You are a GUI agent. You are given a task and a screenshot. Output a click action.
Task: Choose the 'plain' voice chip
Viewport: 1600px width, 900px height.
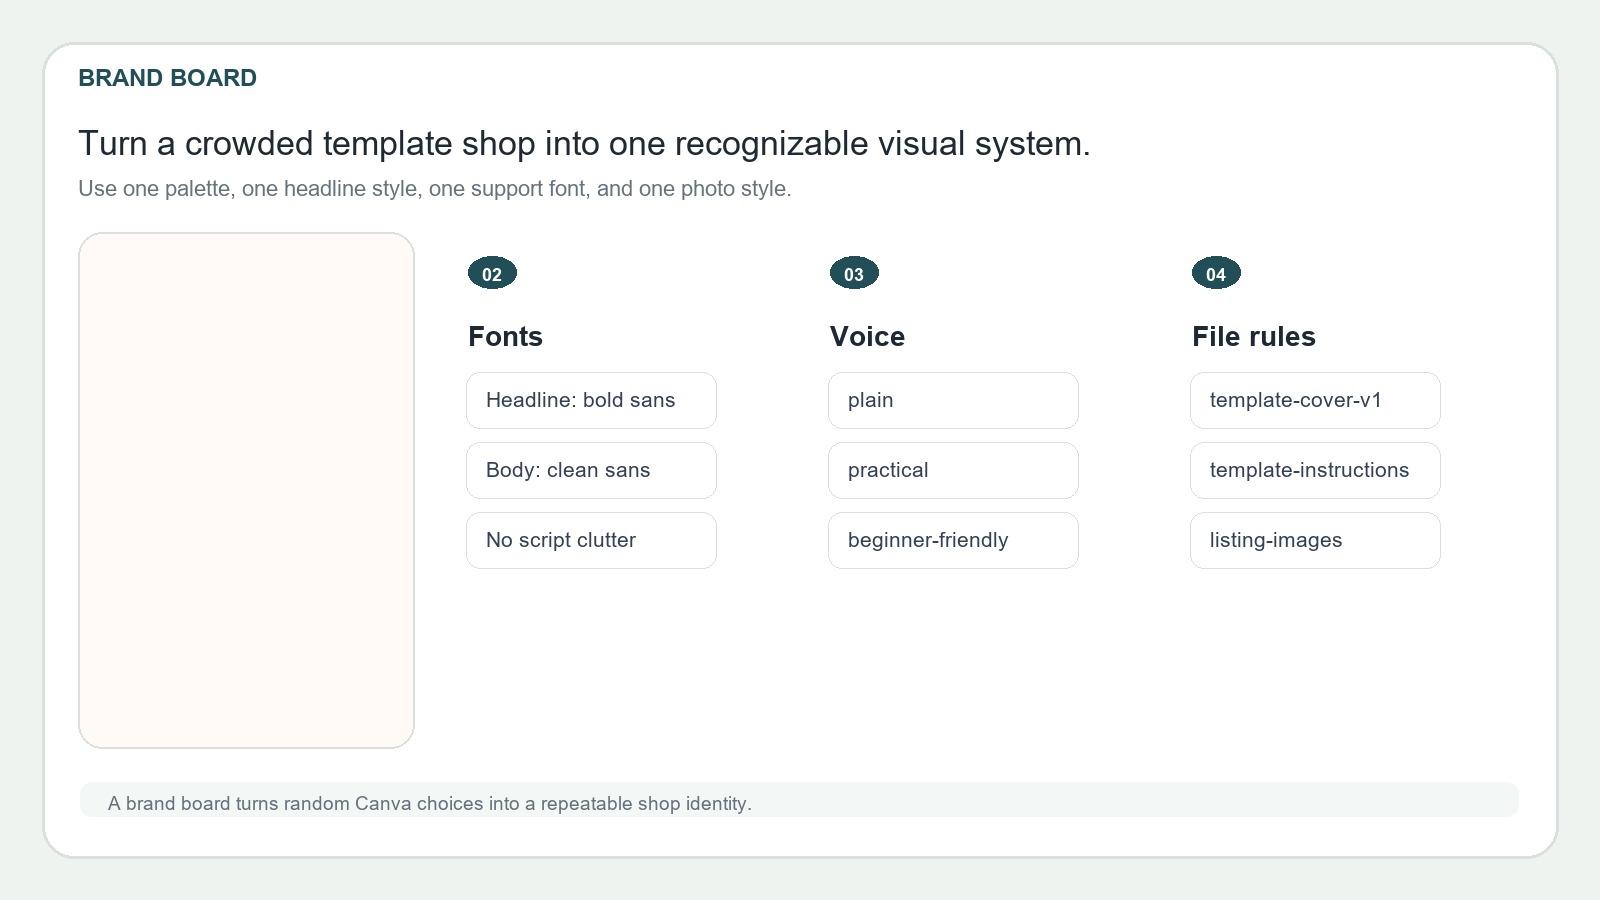(953, 400)
